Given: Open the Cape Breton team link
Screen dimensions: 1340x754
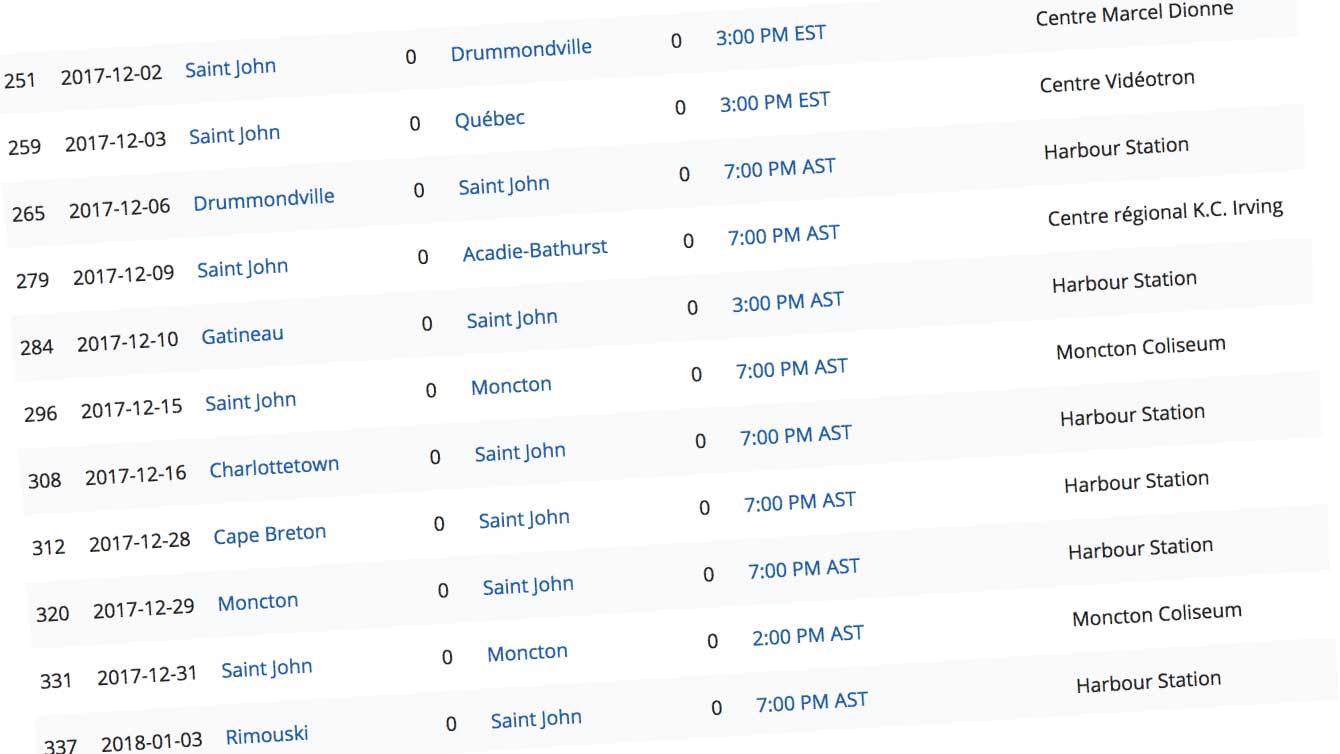Looking at the screenshot, I should (x=270, y=535).
